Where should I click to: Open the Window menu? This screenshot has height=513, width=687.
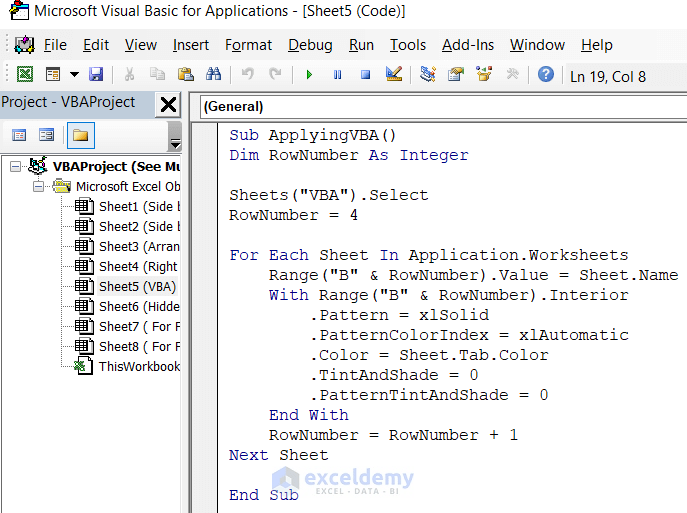[537, 45]
